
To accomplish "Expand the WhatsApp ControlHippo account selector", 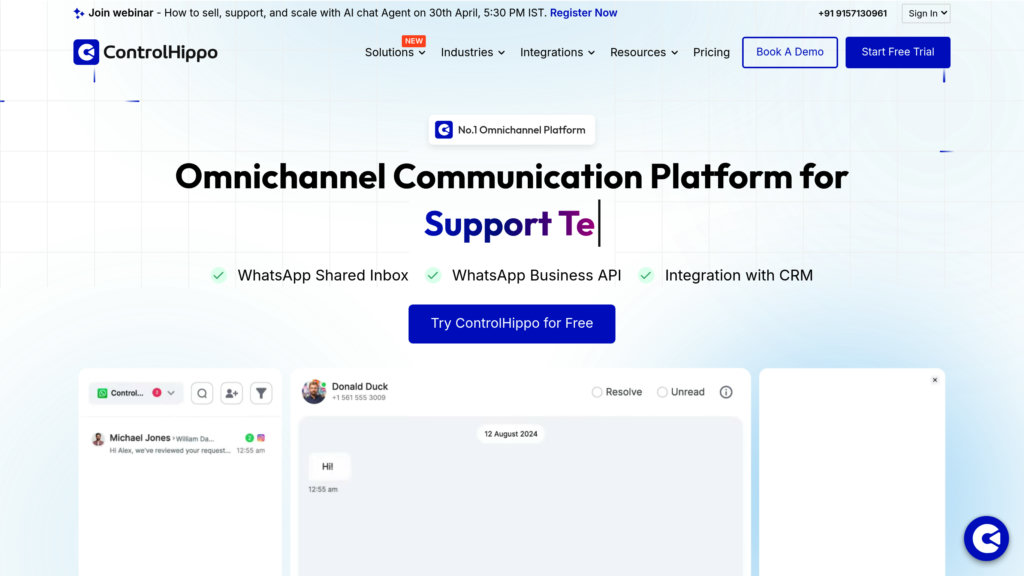I will click(x=136, y=393).
